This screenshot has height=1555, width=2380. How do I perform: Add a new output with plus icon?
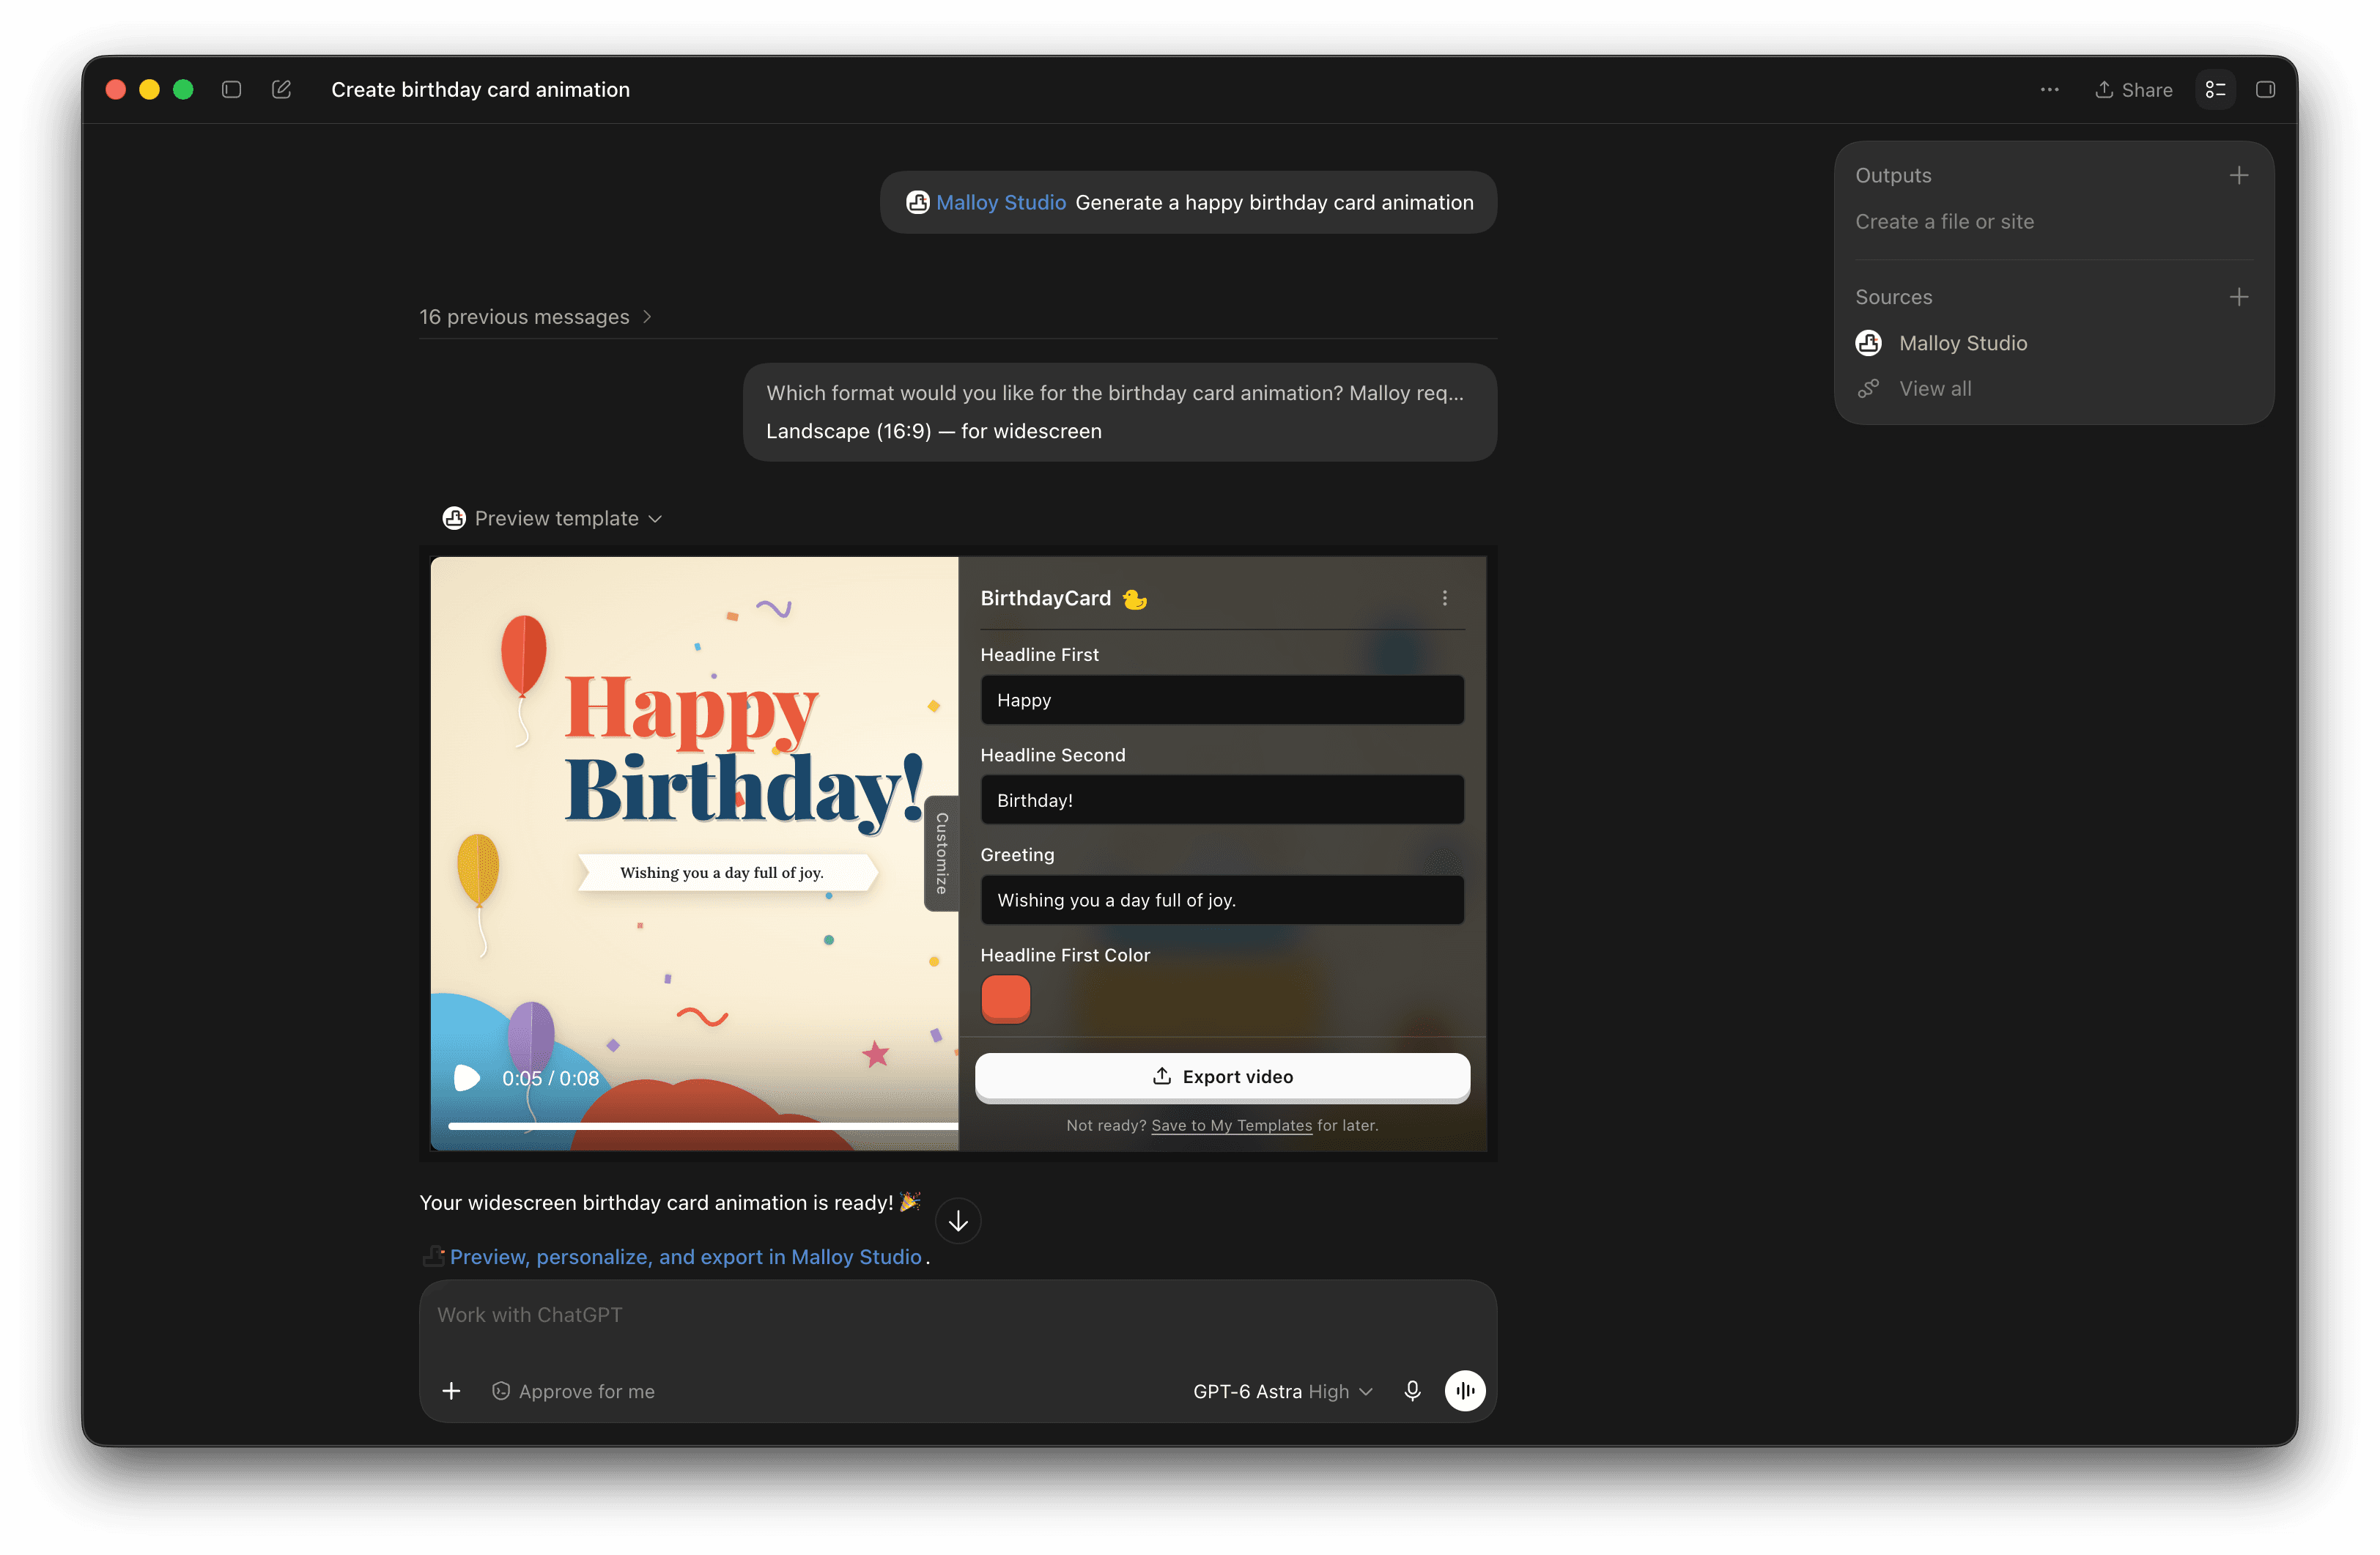point(2238,175)
